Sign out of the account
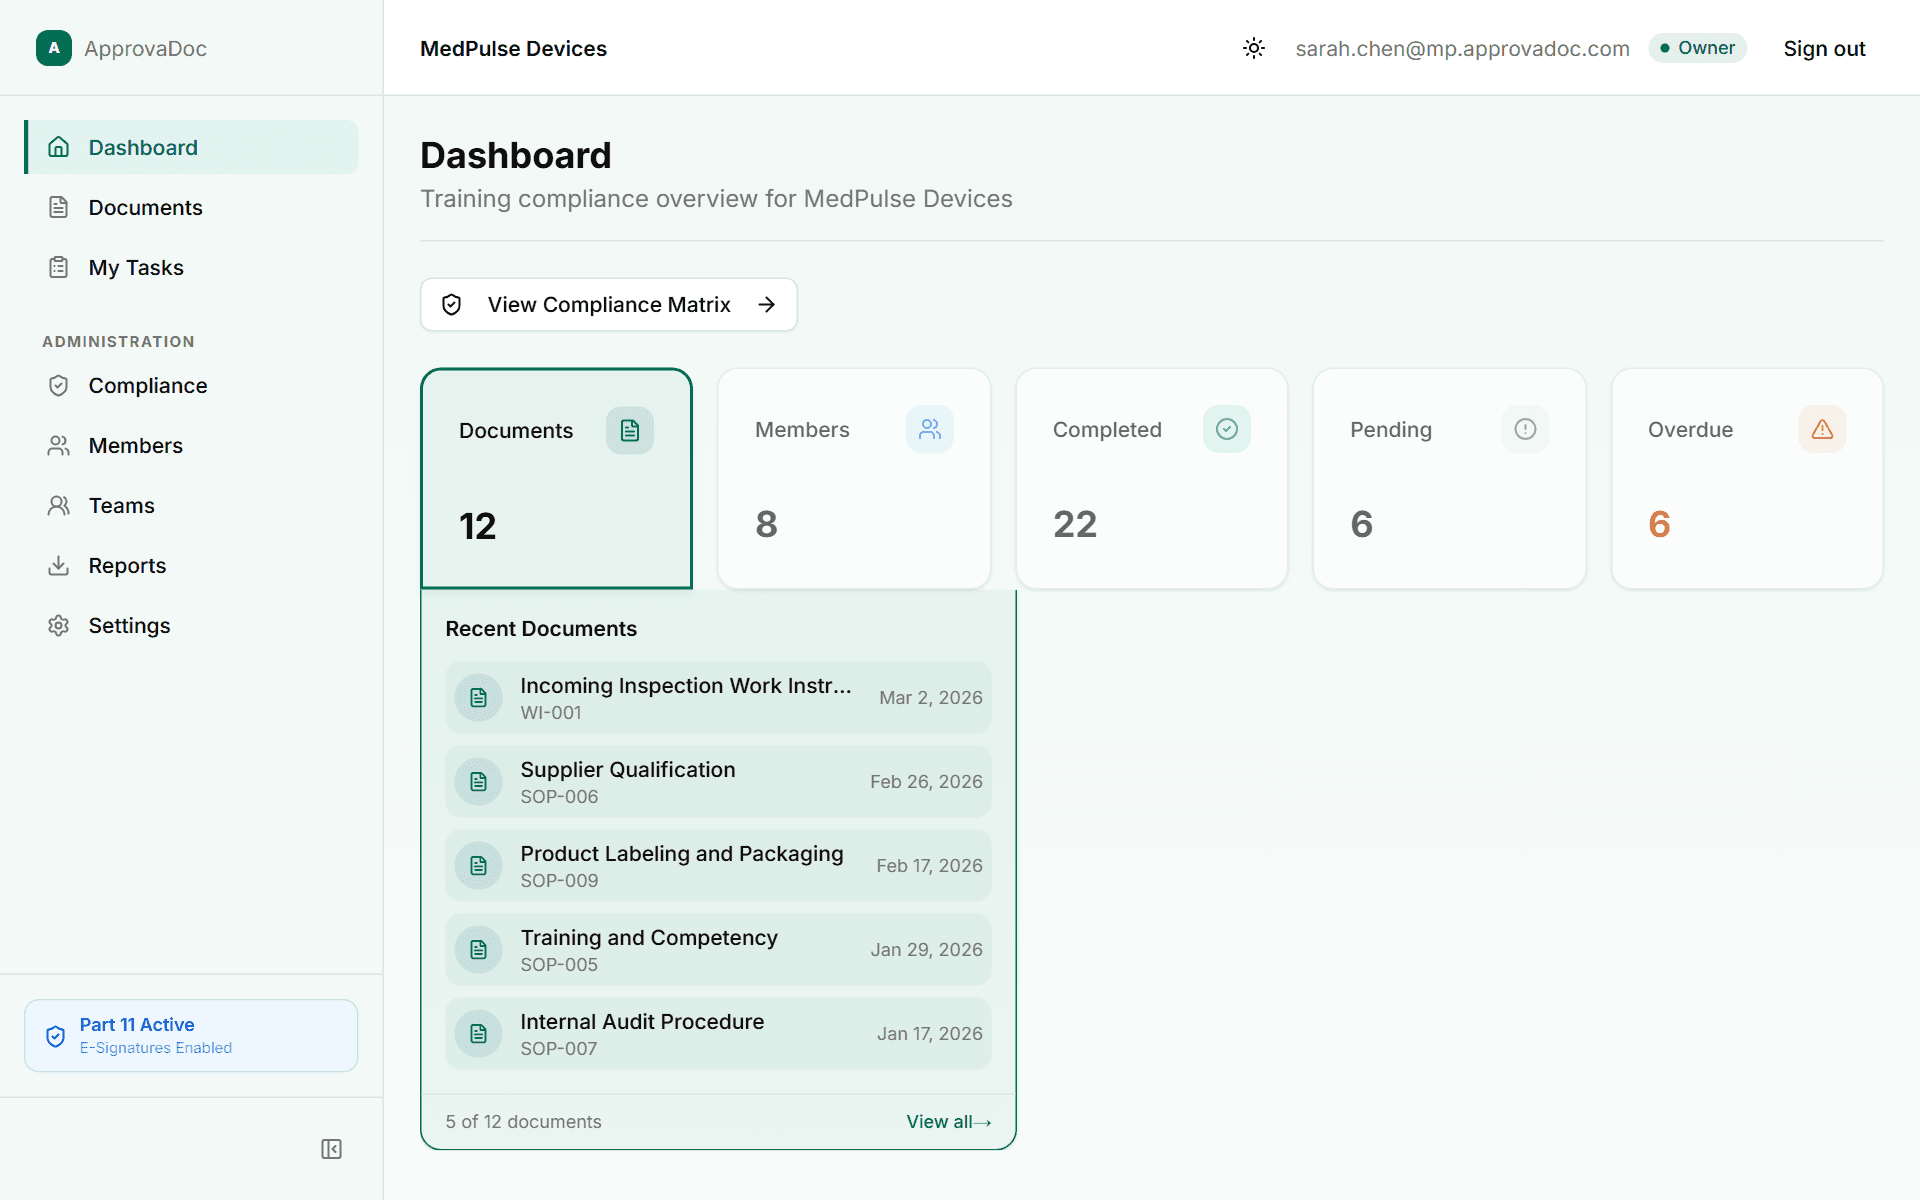Viewport: 1920px width, 1200px height. [1824, 48]
